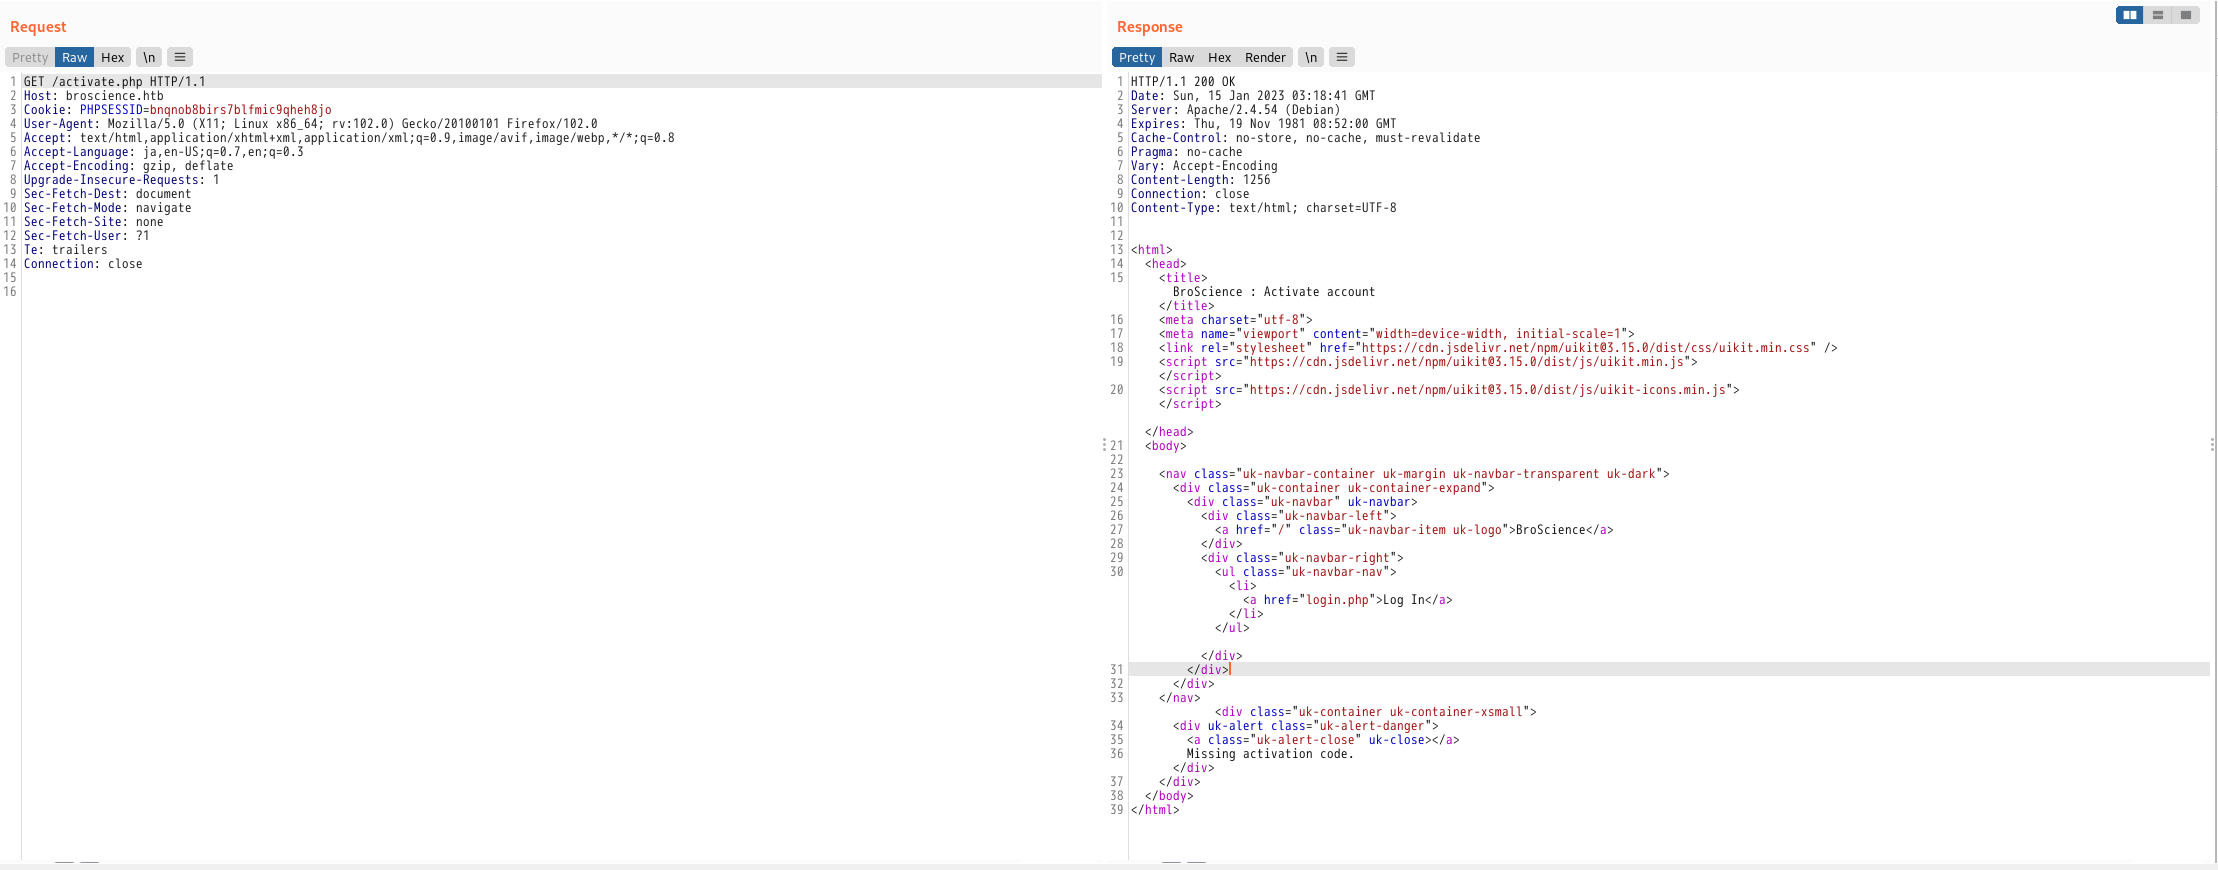Click 'Connection: close' in the Request
The height and width of the screenshot is (870, 2218).
pyautogui.click(x=83, y=264)
